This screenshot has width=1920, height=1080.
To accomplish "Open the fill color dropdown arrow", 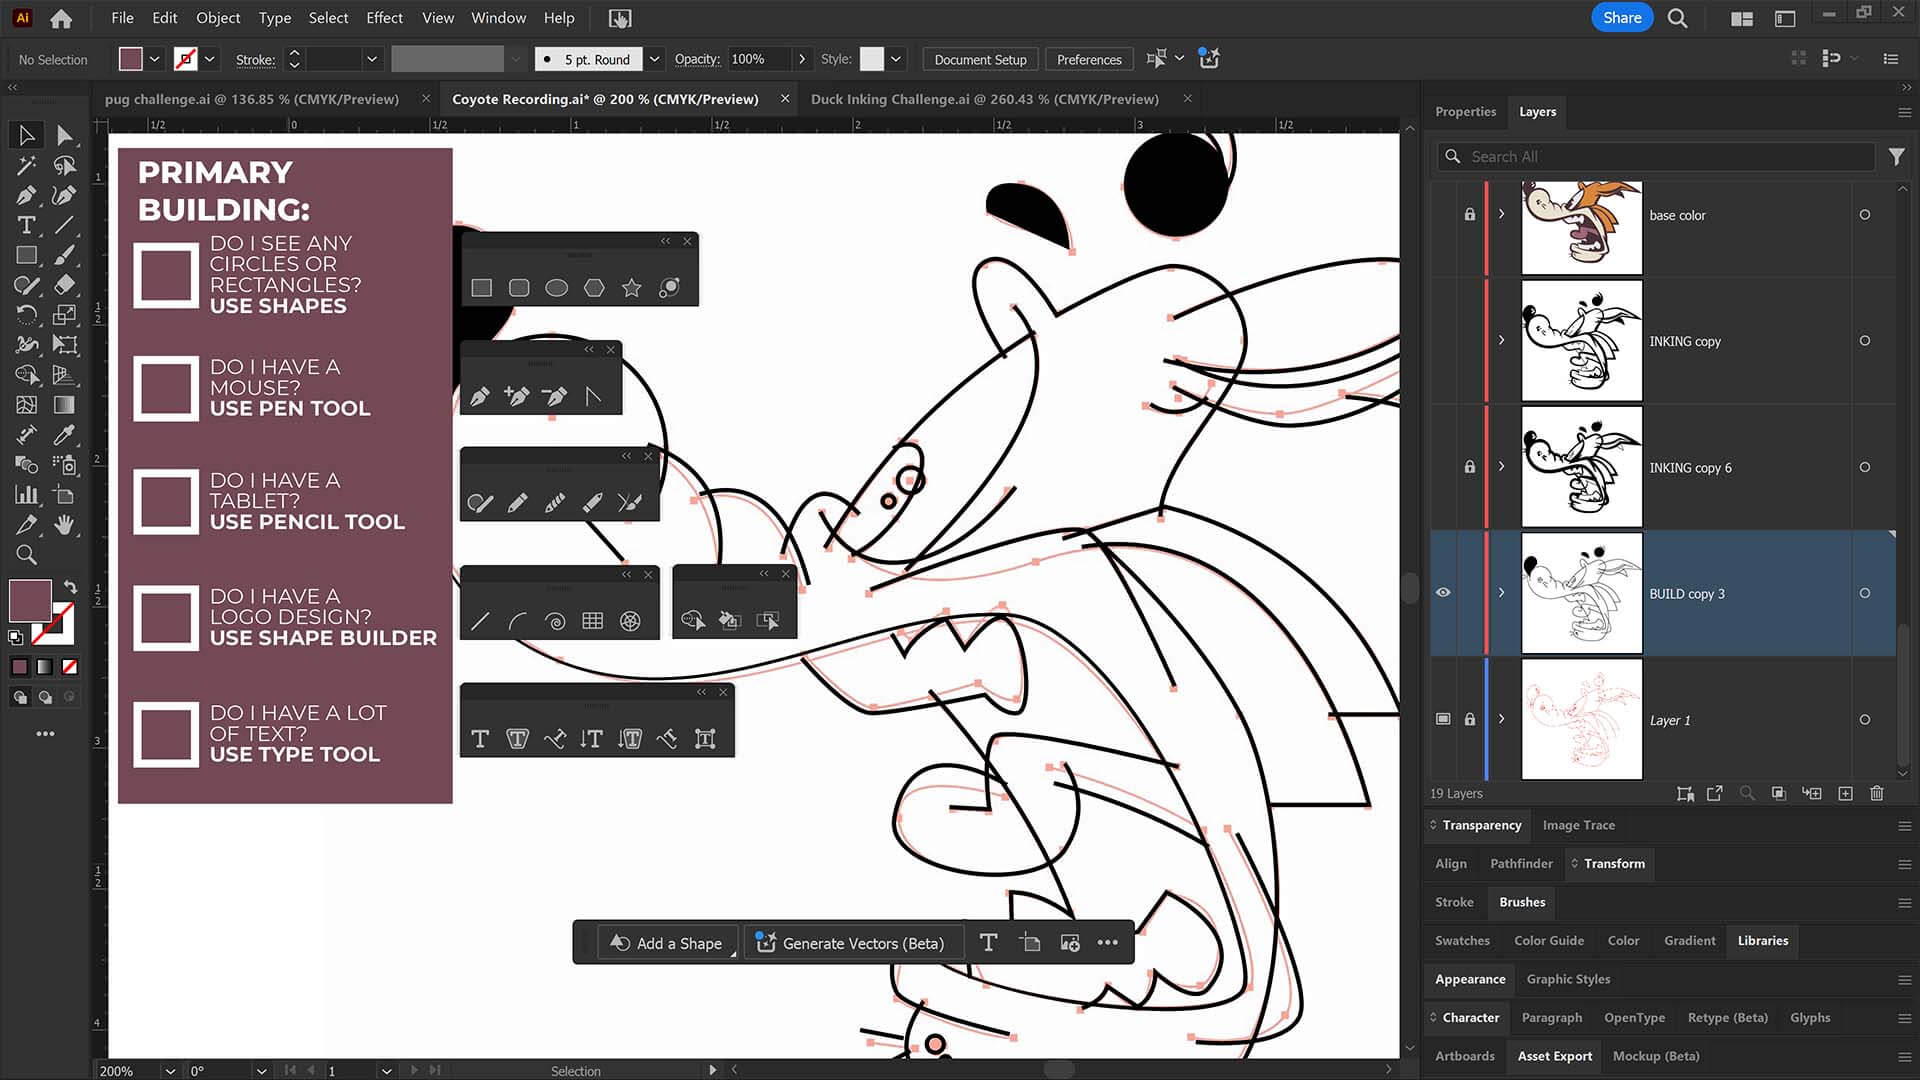I will coord(155,59).
